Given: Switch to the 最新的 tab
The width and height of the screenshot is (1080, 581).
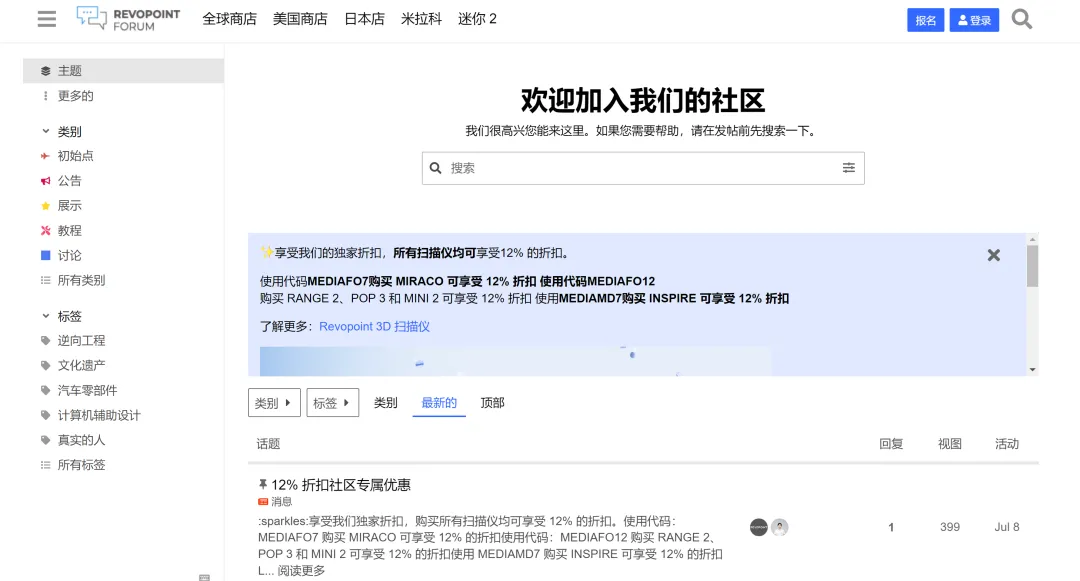Looking at the screenshot, I should (439, 403).
